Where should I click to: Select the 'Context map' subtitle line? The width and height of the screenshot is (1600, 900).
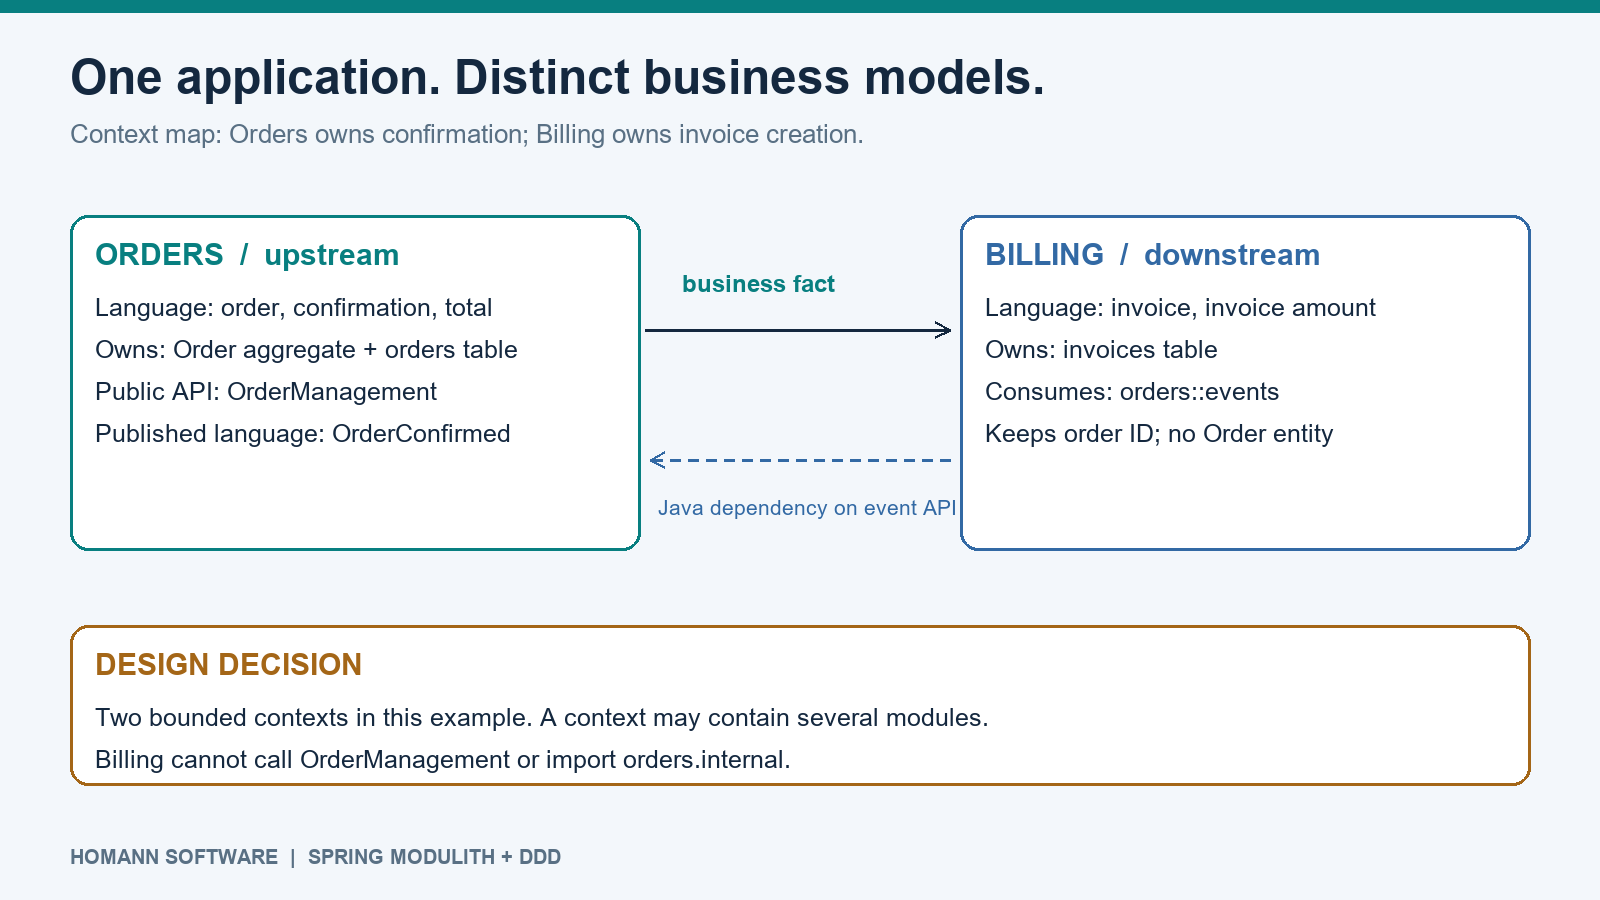tap(467, 134)
